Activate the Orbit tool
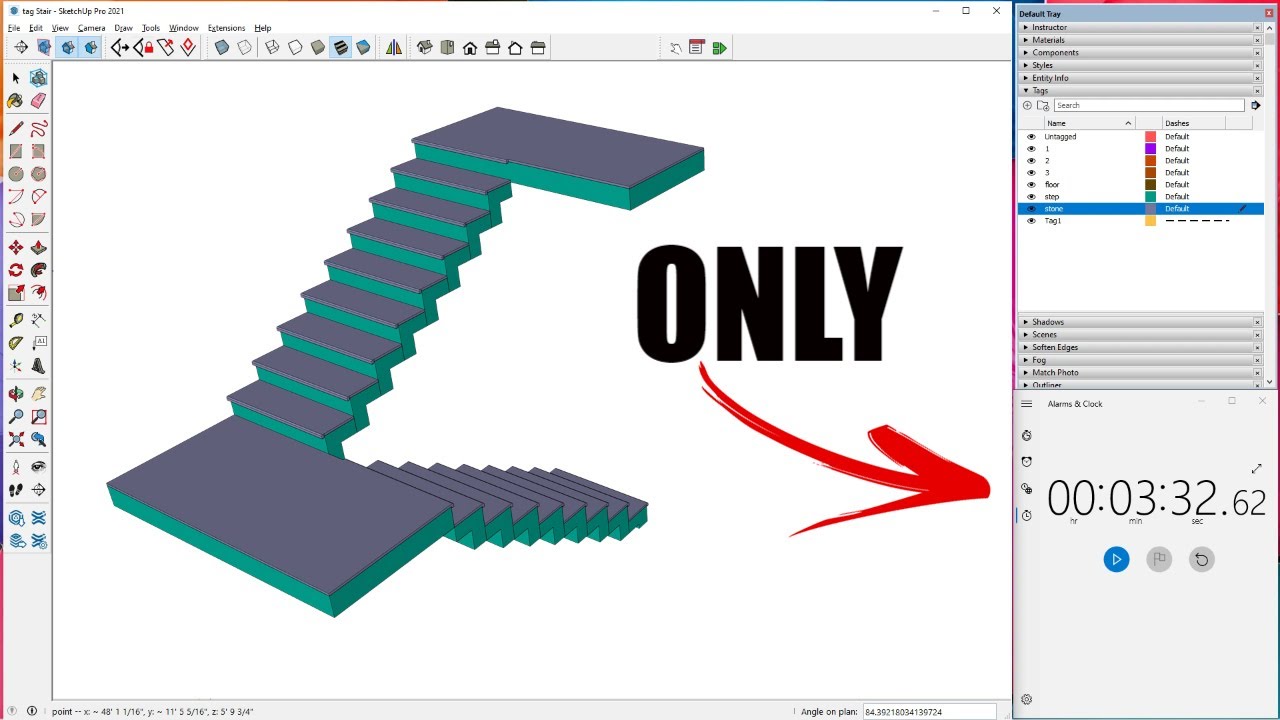Viewport: 1280px width, 720px height. click(16, 394)
